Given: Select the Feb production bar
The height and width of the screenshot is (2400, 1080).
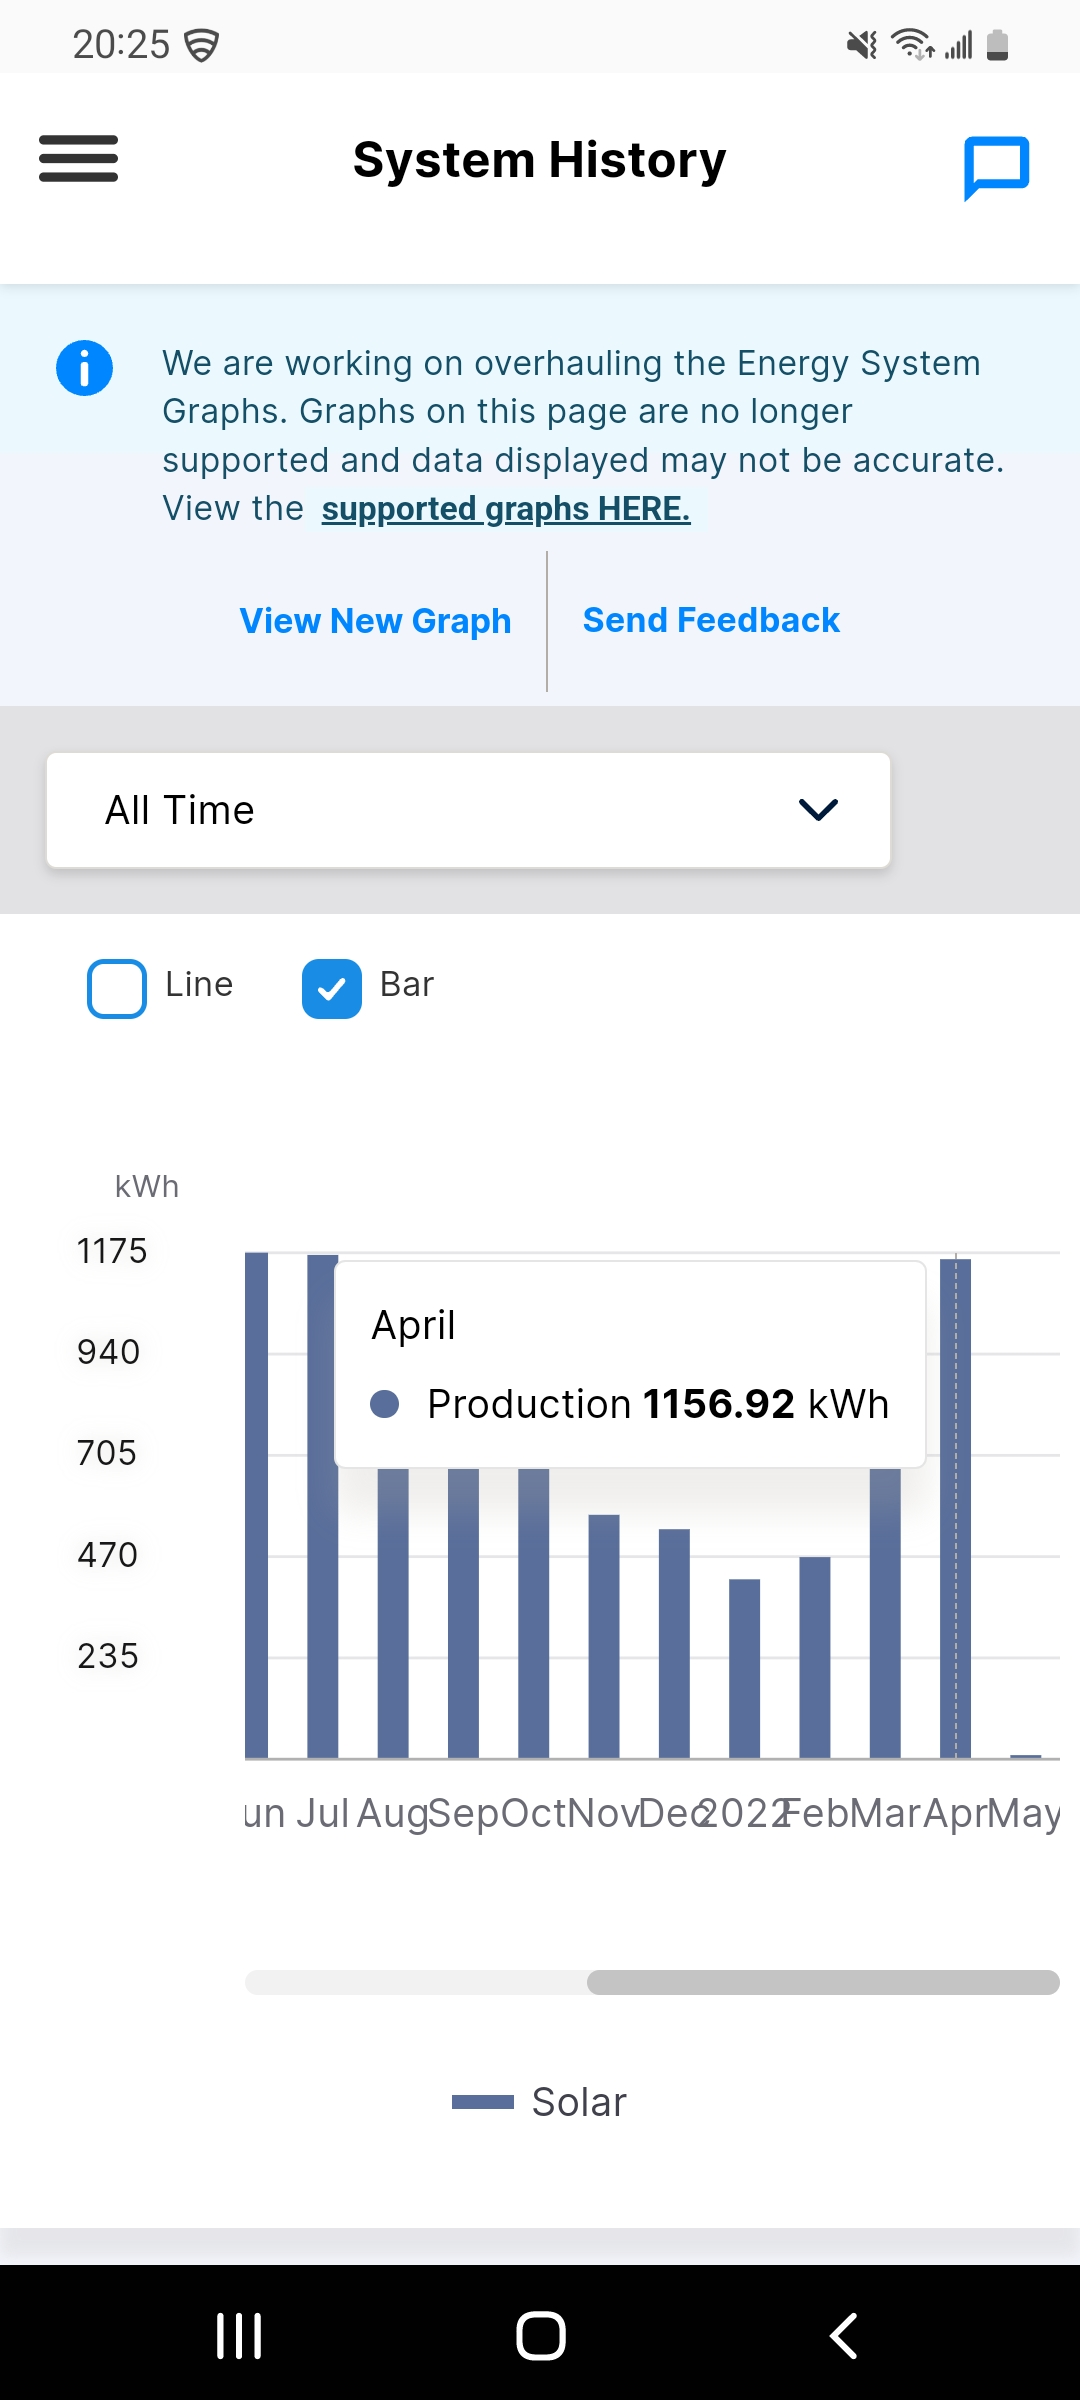Looking at the screenshot, I should pos(815,1657).
